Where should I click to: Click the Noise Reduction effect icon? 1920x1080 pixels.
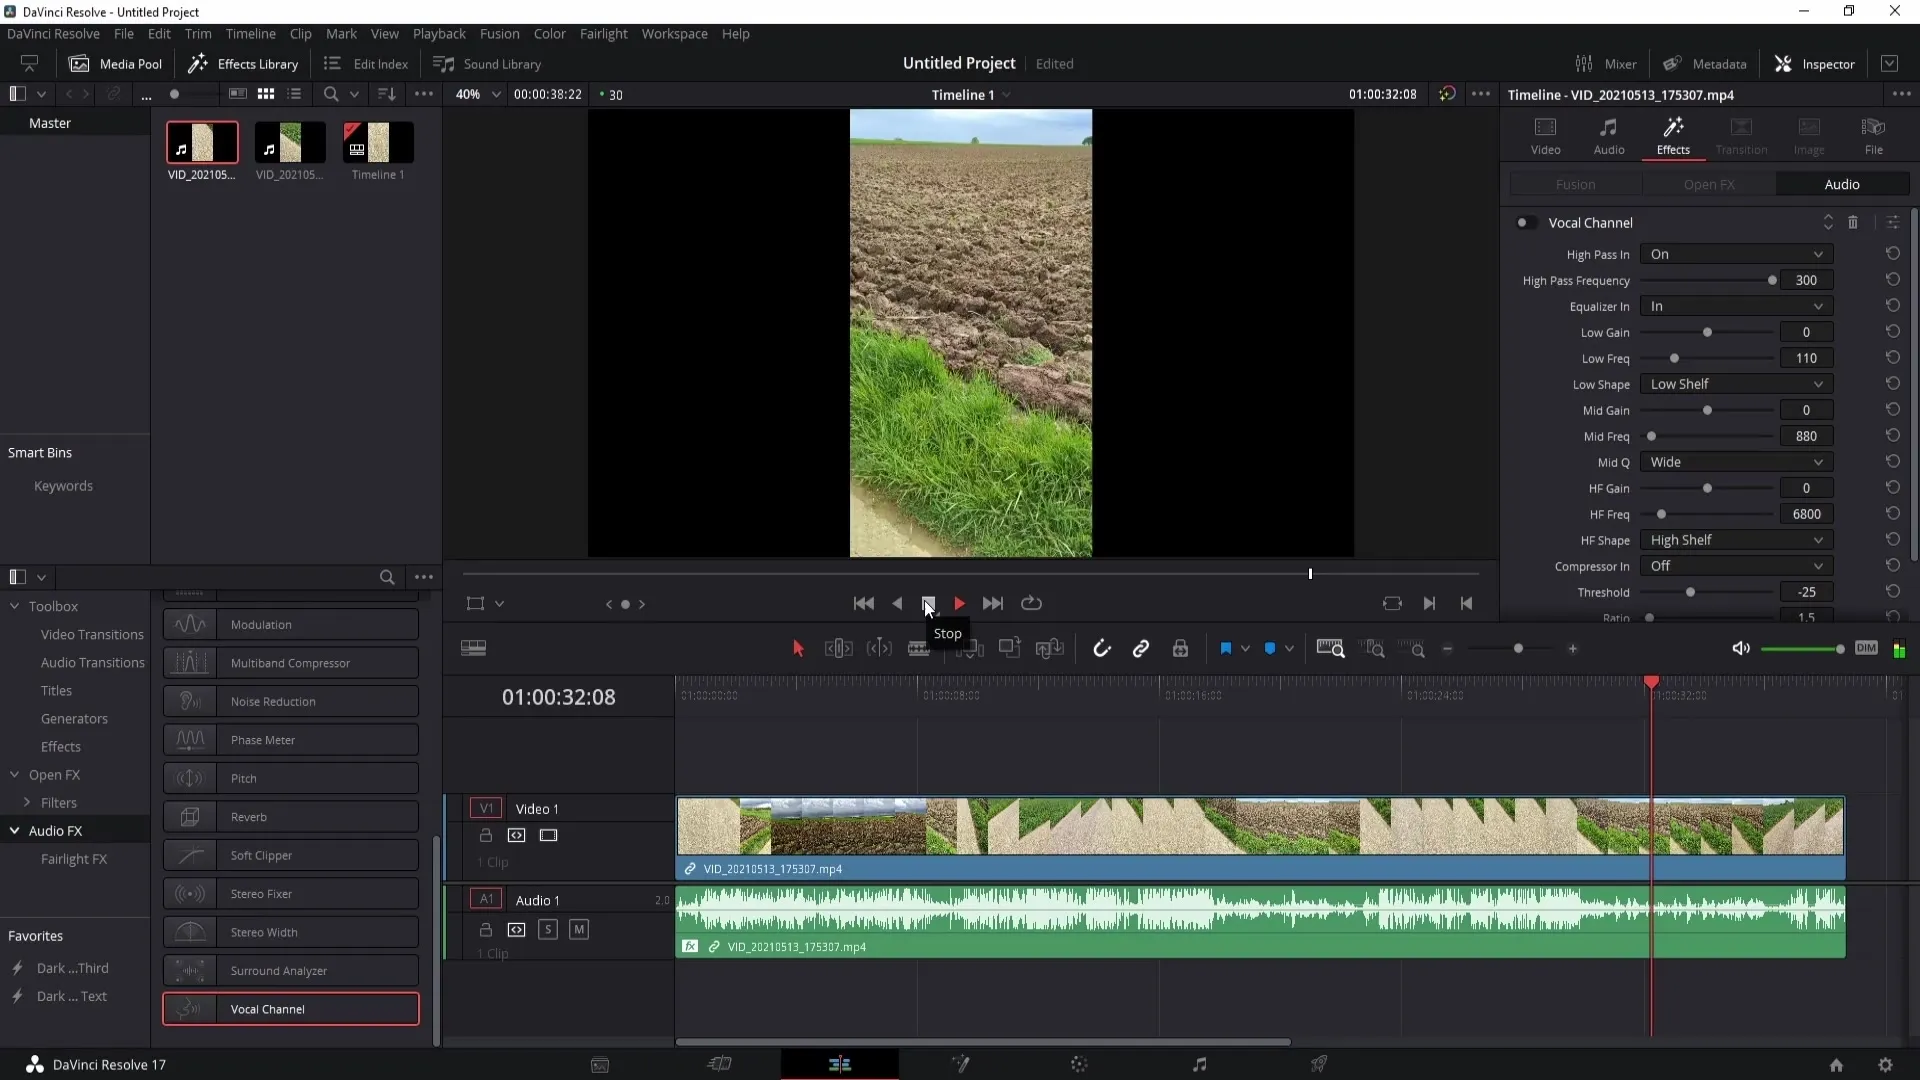[x=189, y=700]
